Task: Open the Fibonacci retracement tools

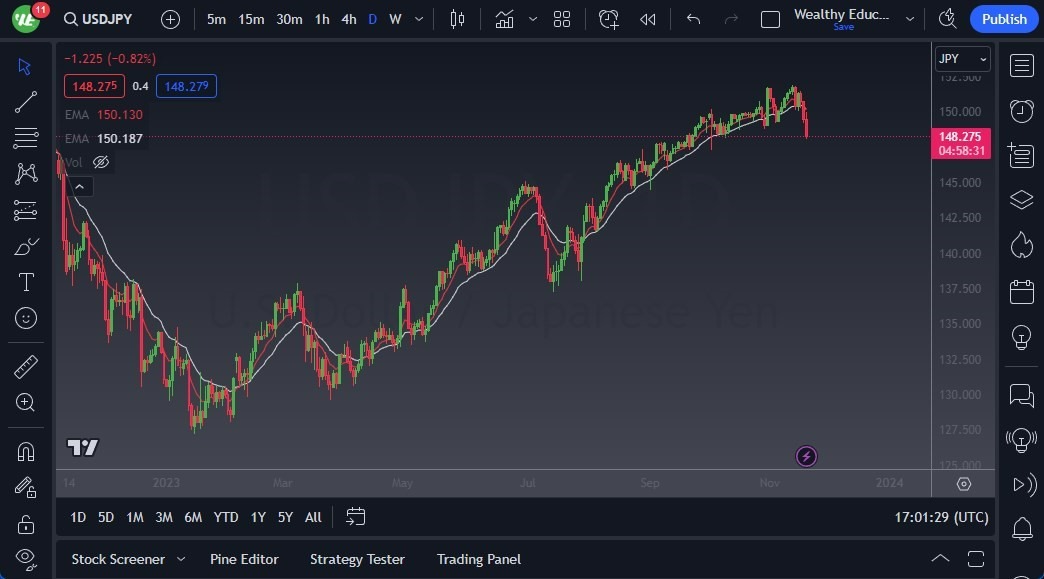Action: coord(25,138)
